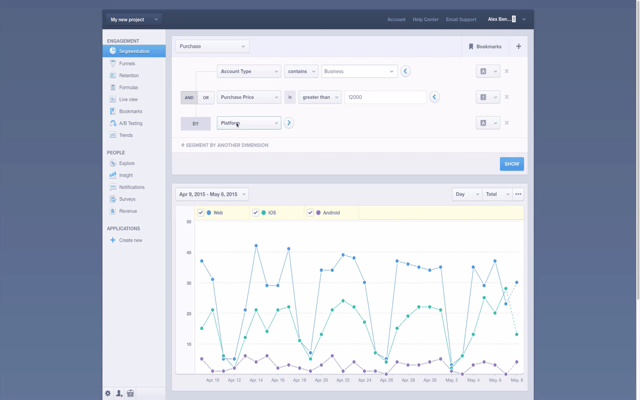The height and width of the screenshot is (400, 640).
Task: Click the Formulas icon in the sidebar
Action: click(113, 87)
